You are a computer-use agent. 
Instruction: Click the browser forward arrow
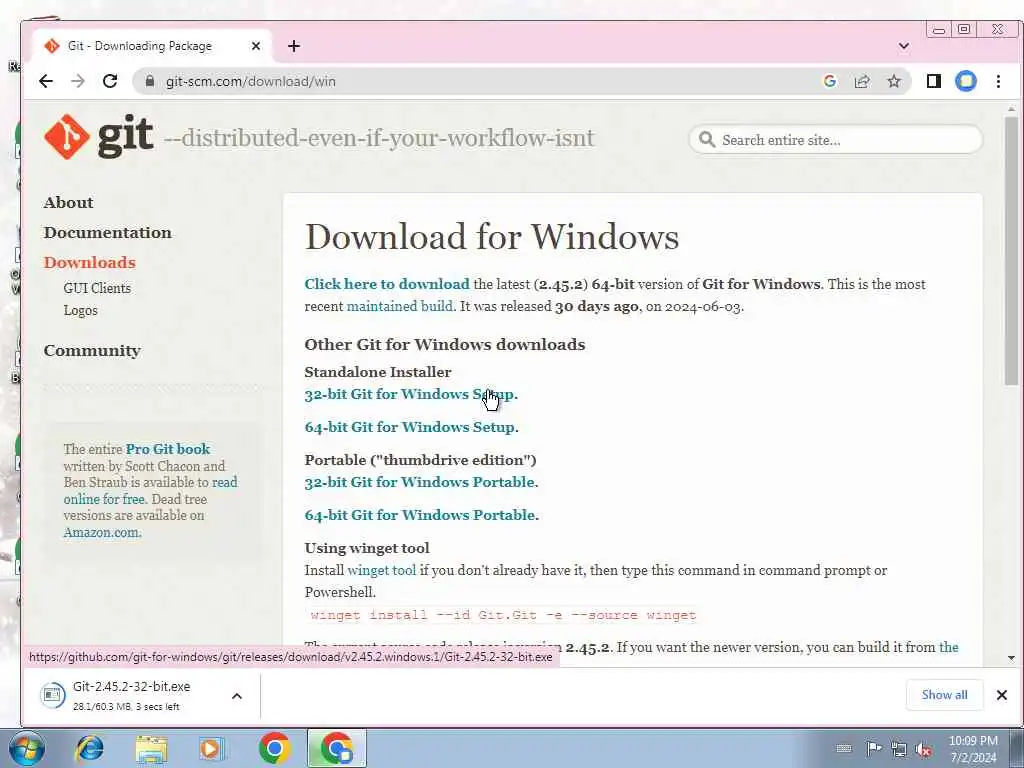(78, 81)
